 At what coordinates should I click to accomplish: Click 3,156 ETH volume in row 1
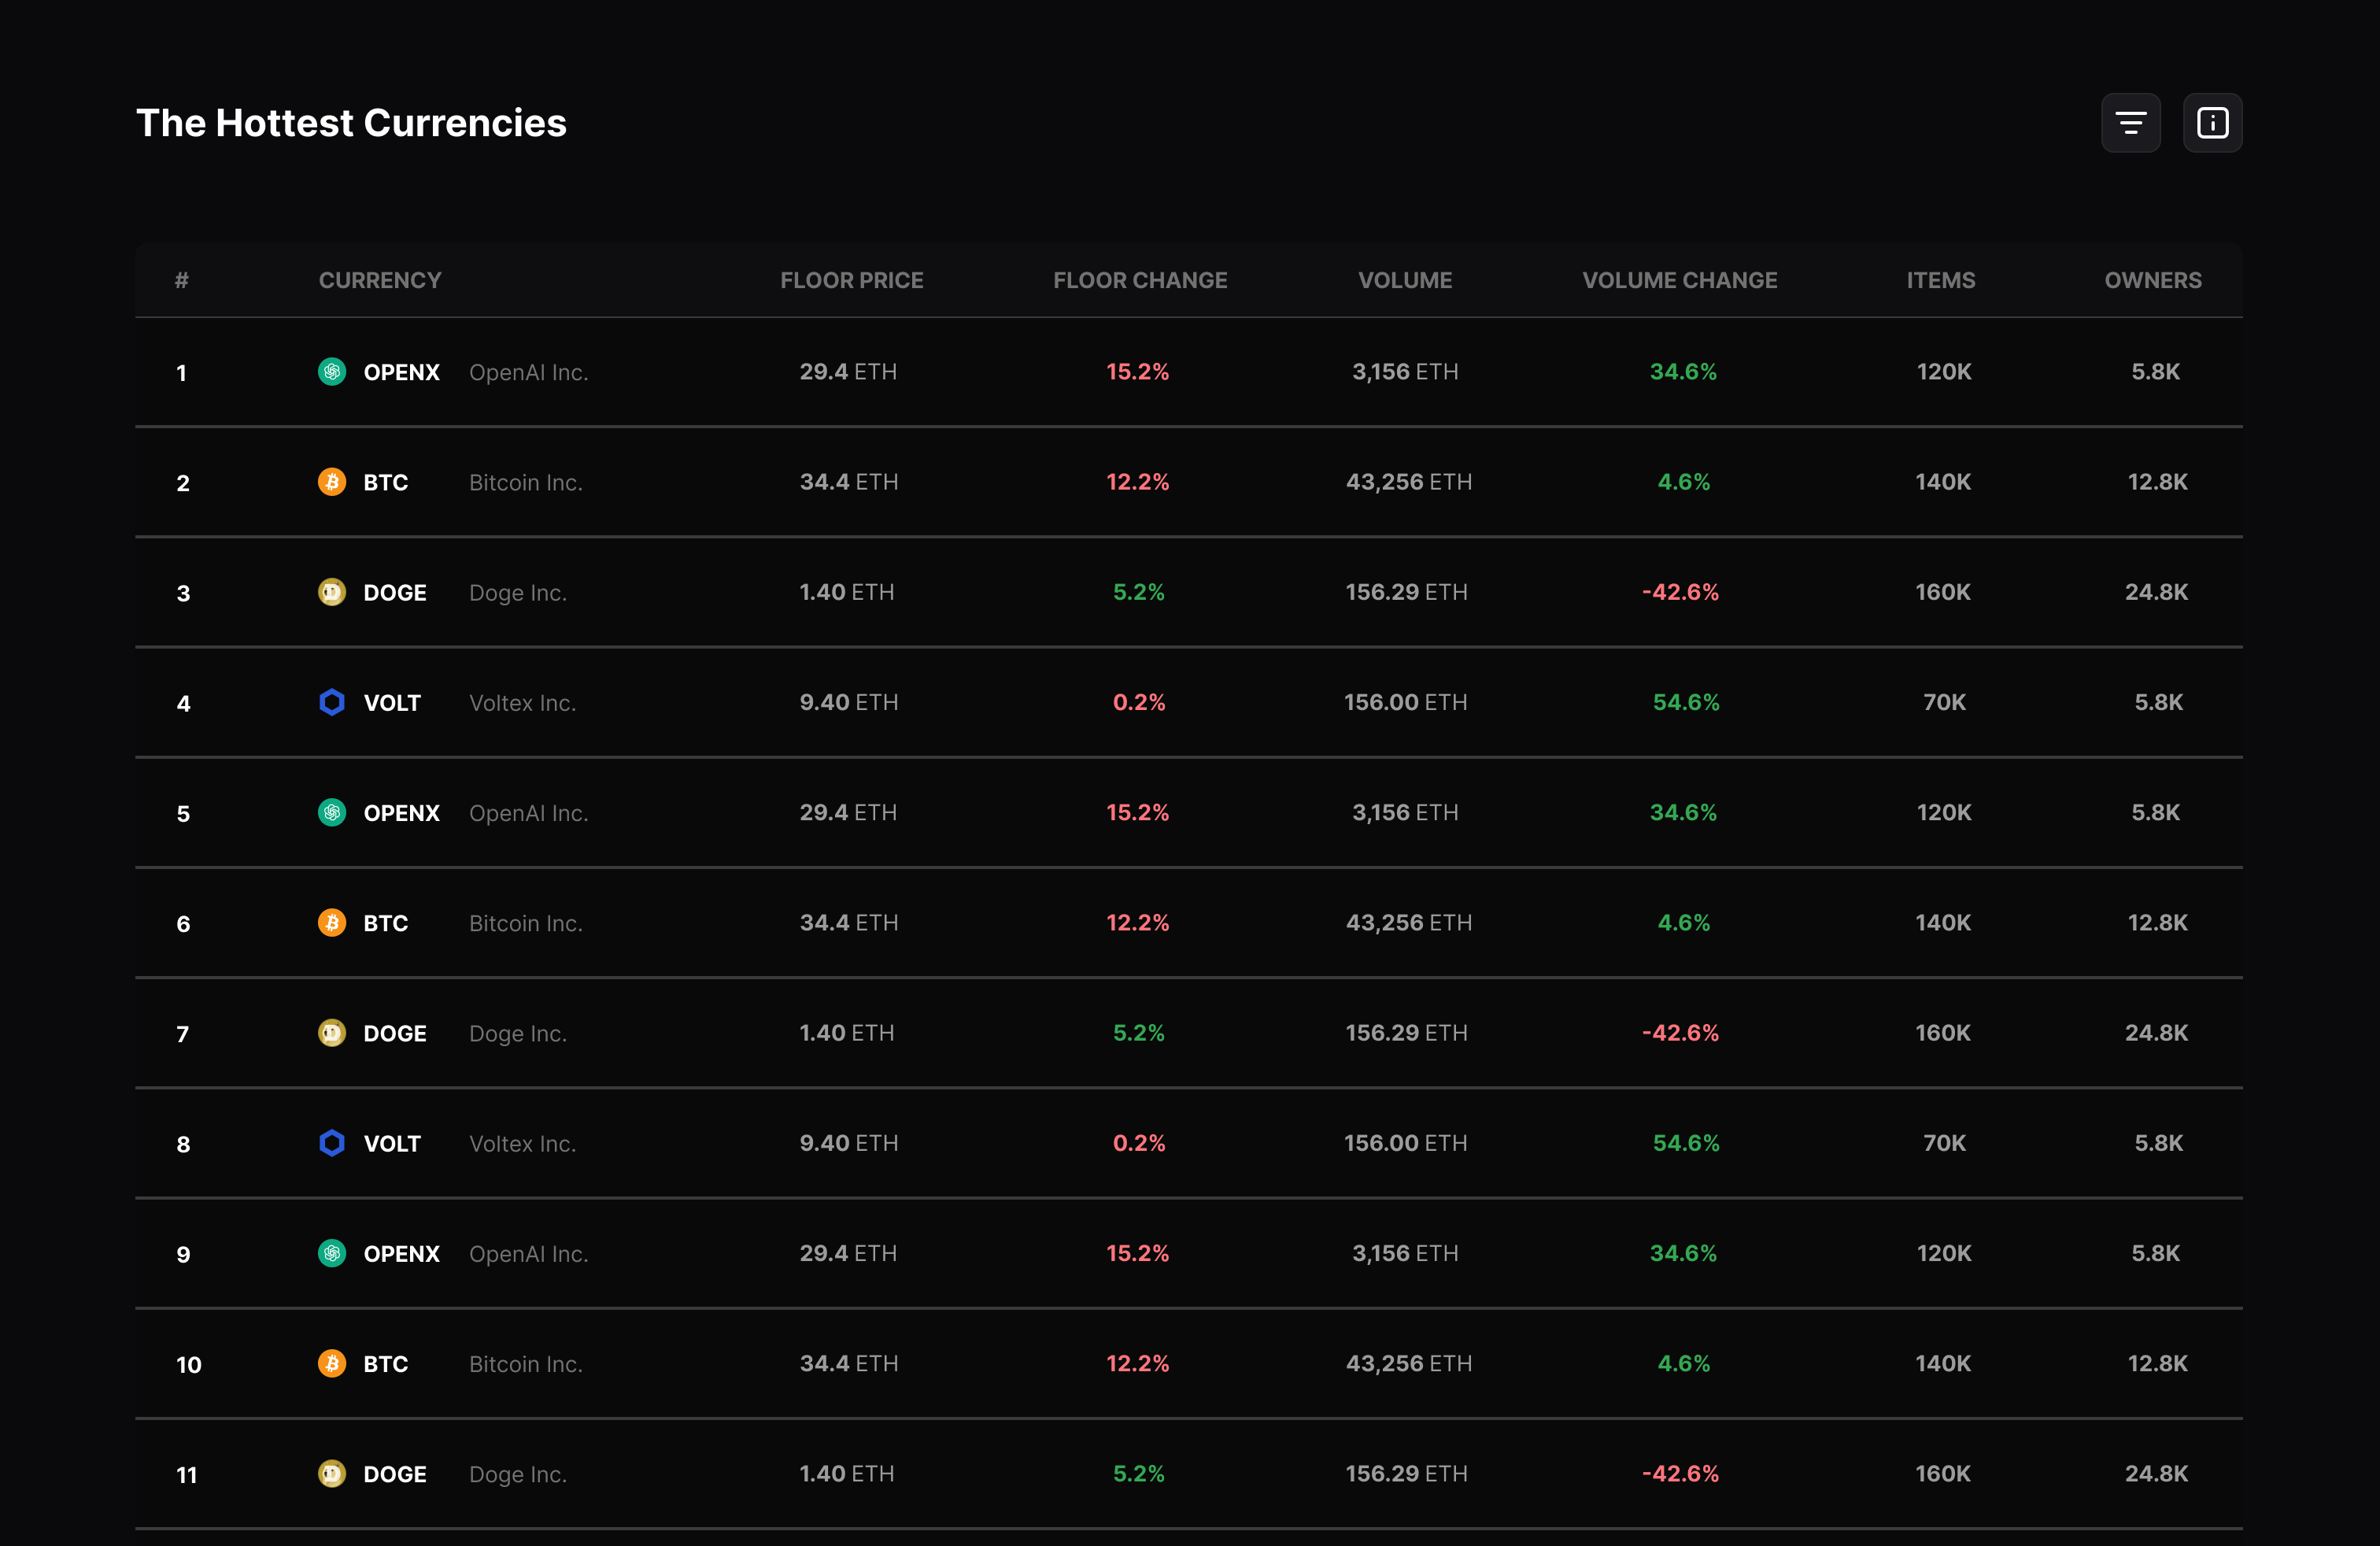(x=1405, y=372)
